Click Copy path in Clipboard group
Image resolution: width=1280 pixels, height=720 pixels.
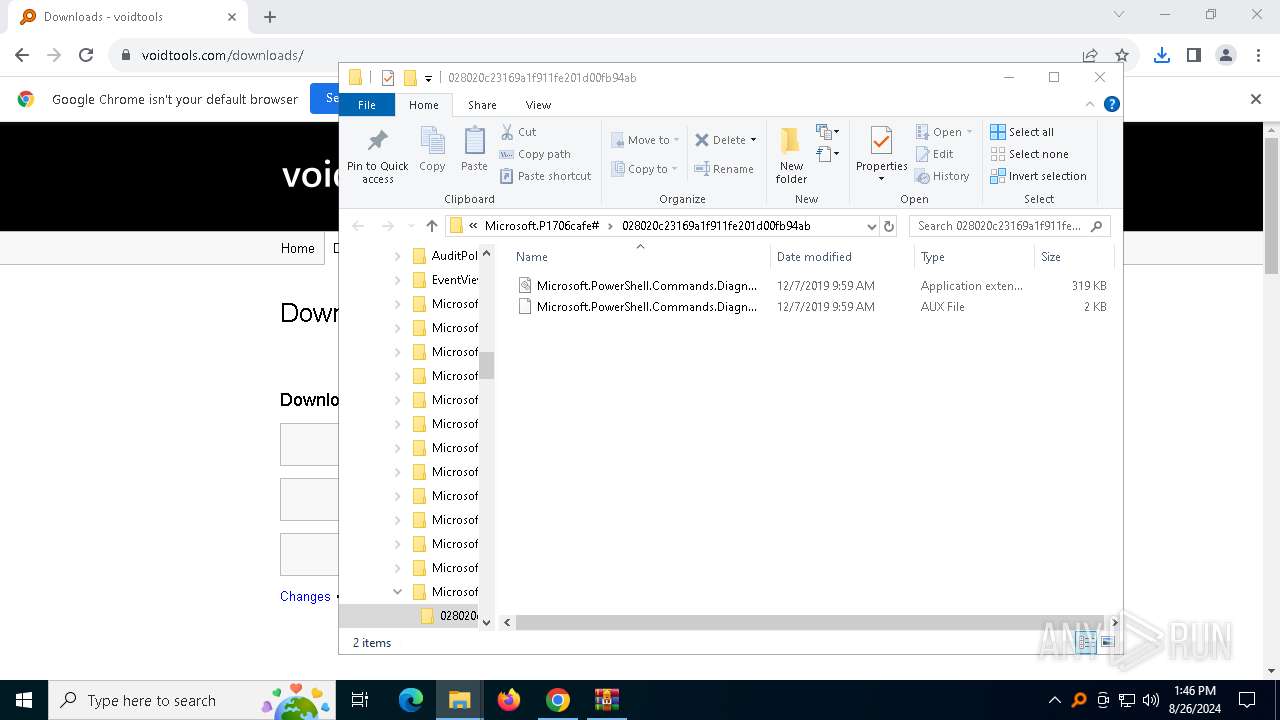point(535,154)
